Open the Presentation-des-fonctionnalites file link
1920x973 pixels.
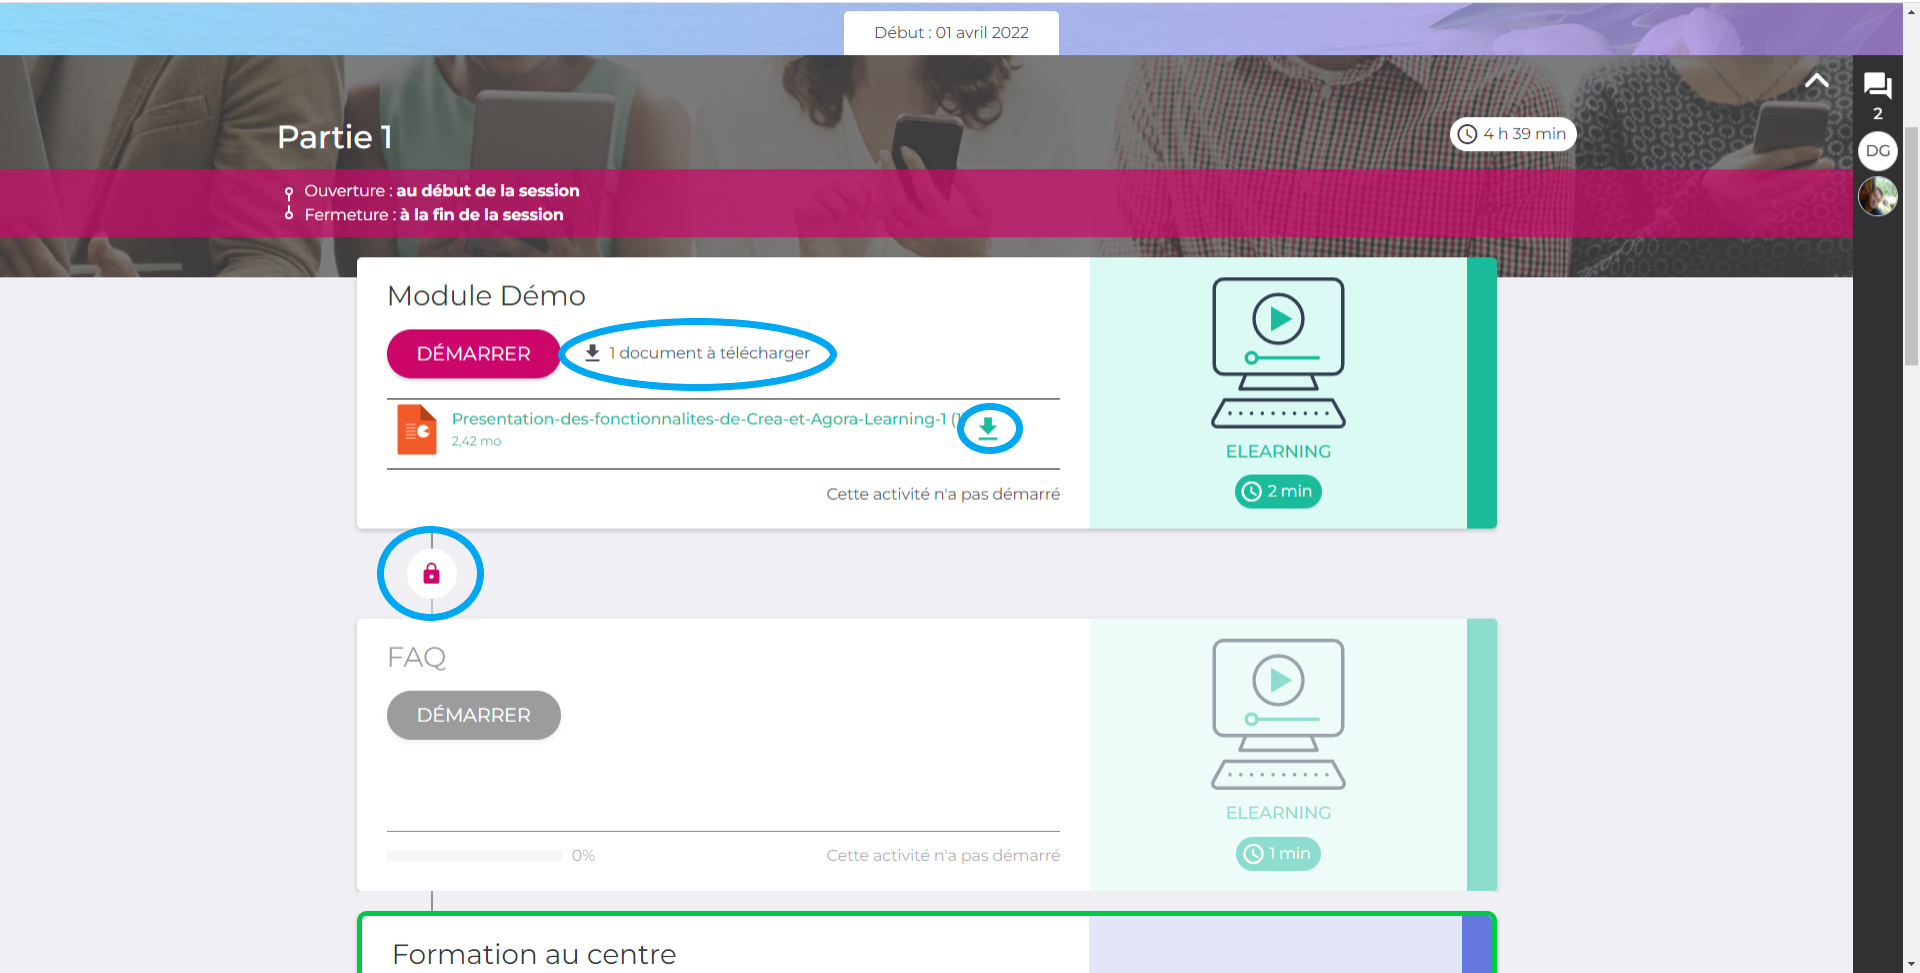coord(698,419)
